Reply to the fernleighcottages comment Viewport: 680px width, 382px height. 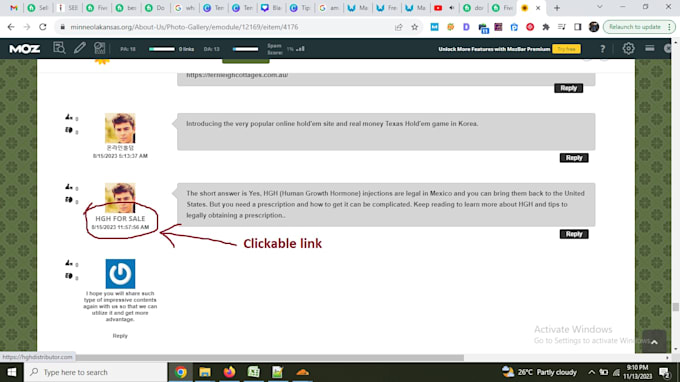[x=568, y=88]
